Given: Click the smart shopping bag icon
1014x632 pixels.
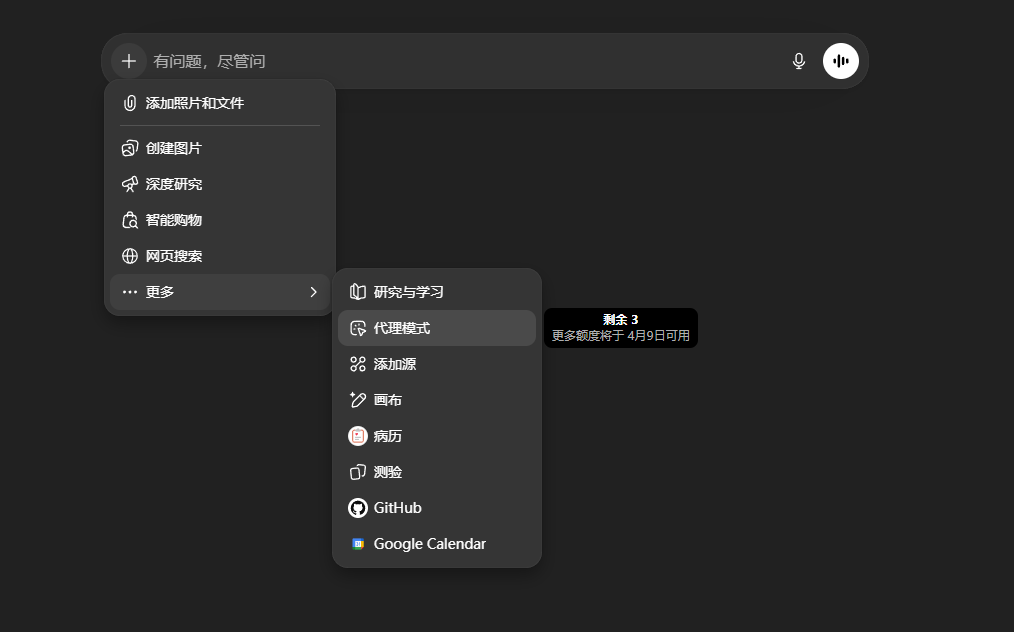Looking at the screenshot, I should [x=130, y=220].
